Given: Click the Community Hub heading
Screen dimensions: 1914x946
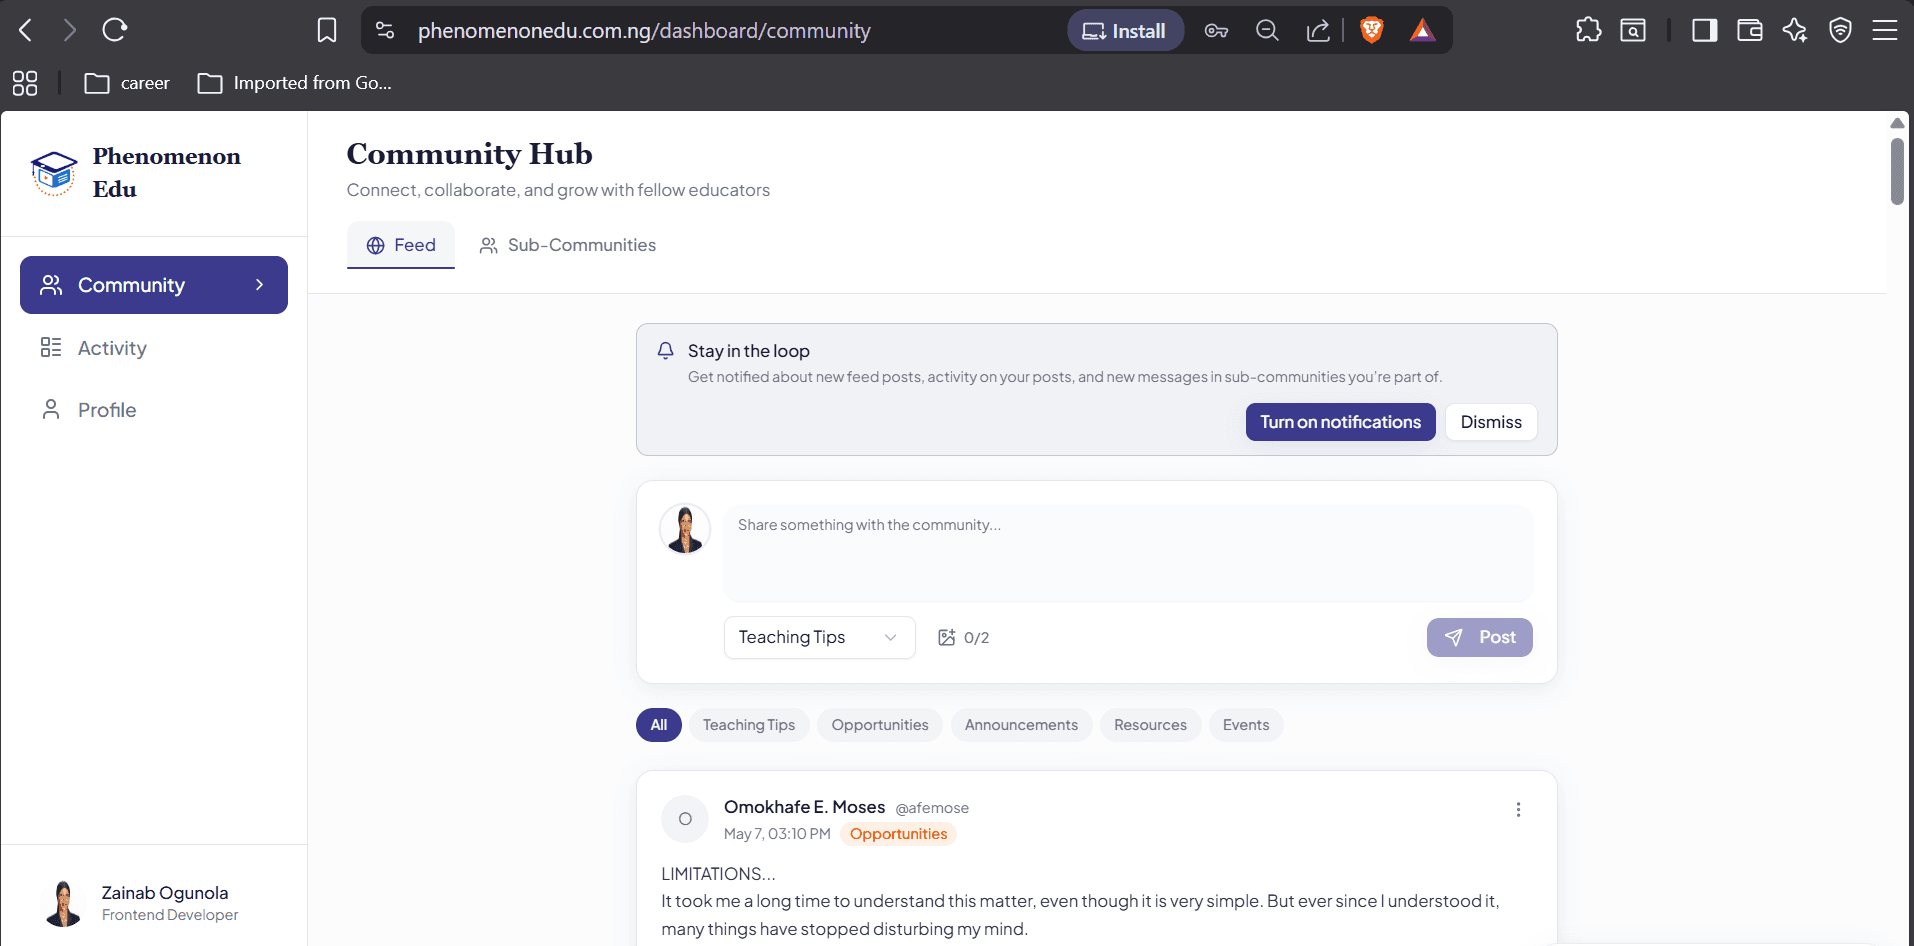Looking at the screenshot, I should click(x=469, y=154).
